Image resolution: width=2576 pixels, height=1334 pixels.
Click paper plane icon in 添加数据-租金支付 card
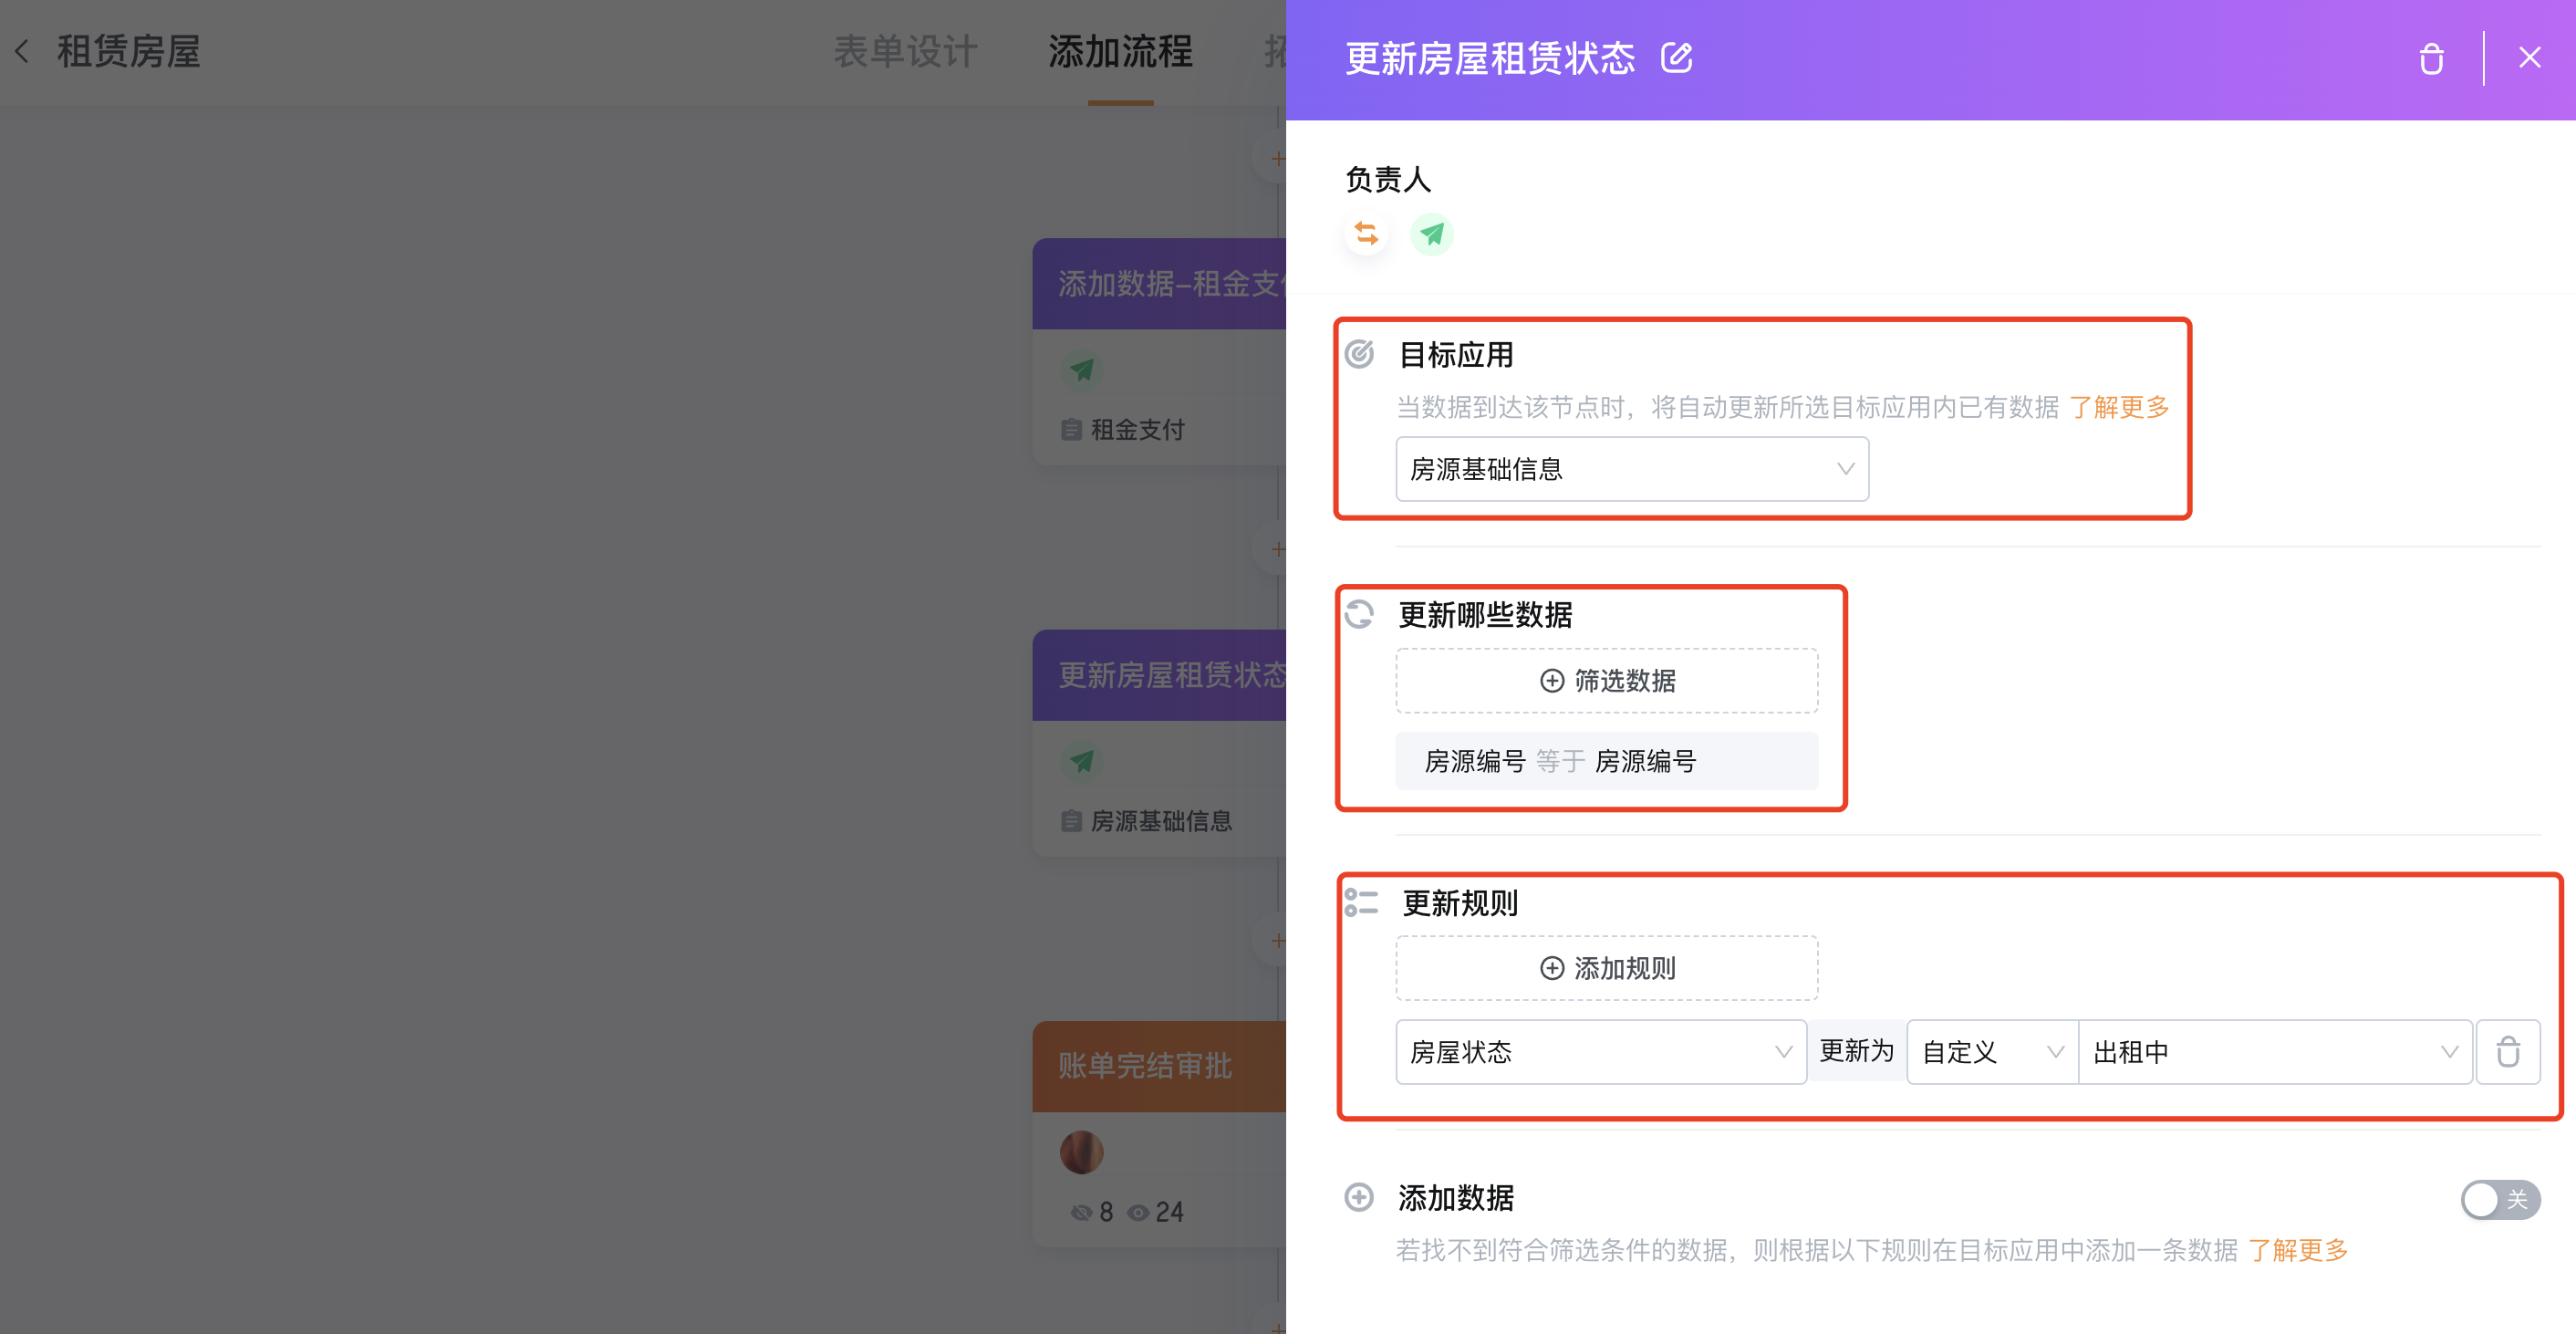[1081, 369]
